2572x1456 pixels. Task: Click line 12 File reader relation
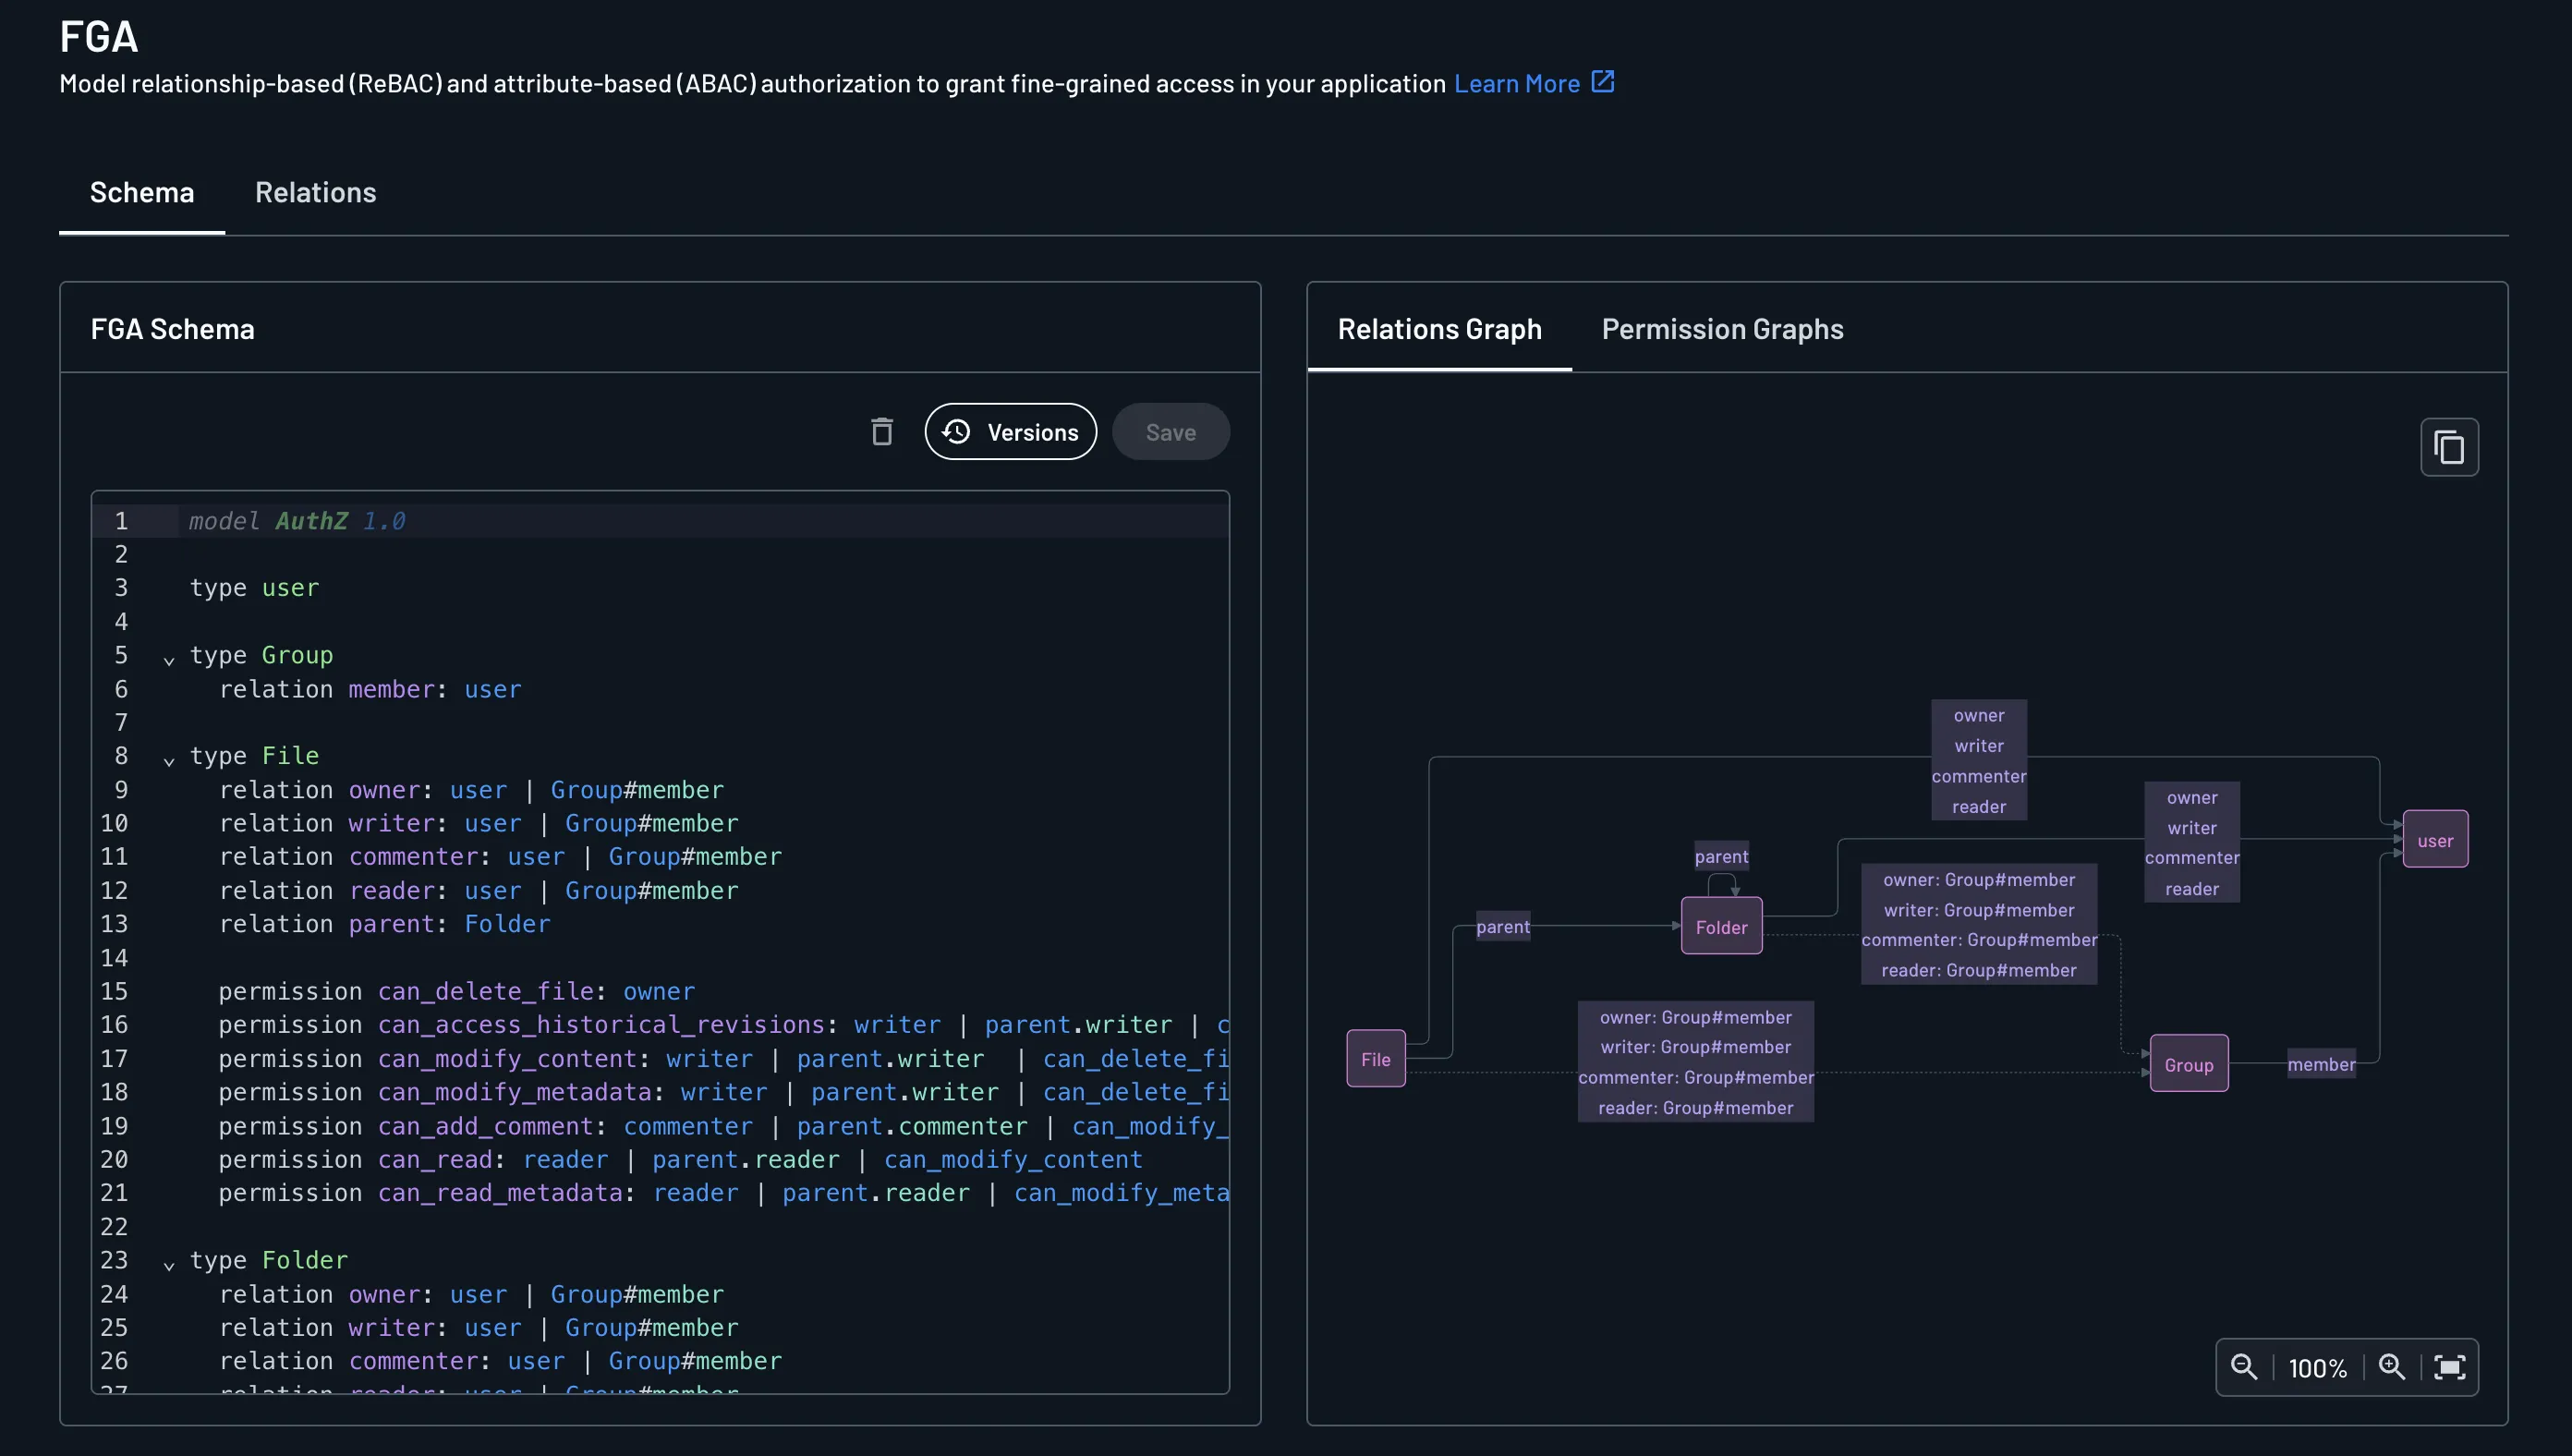(478, 890)
